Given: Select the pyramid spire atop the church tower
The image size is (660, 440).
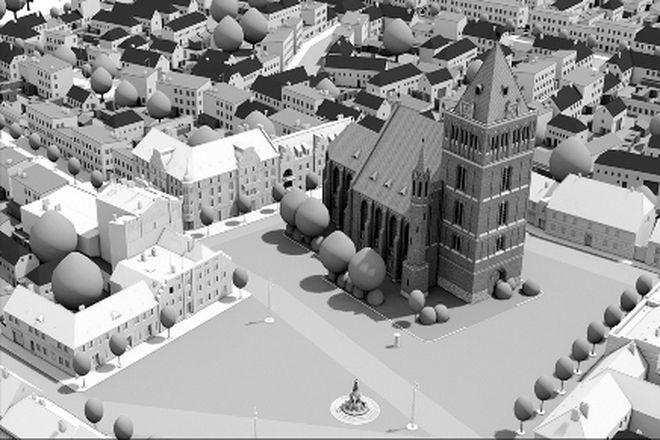Looking at the screenshot, I should click(493, 84).
